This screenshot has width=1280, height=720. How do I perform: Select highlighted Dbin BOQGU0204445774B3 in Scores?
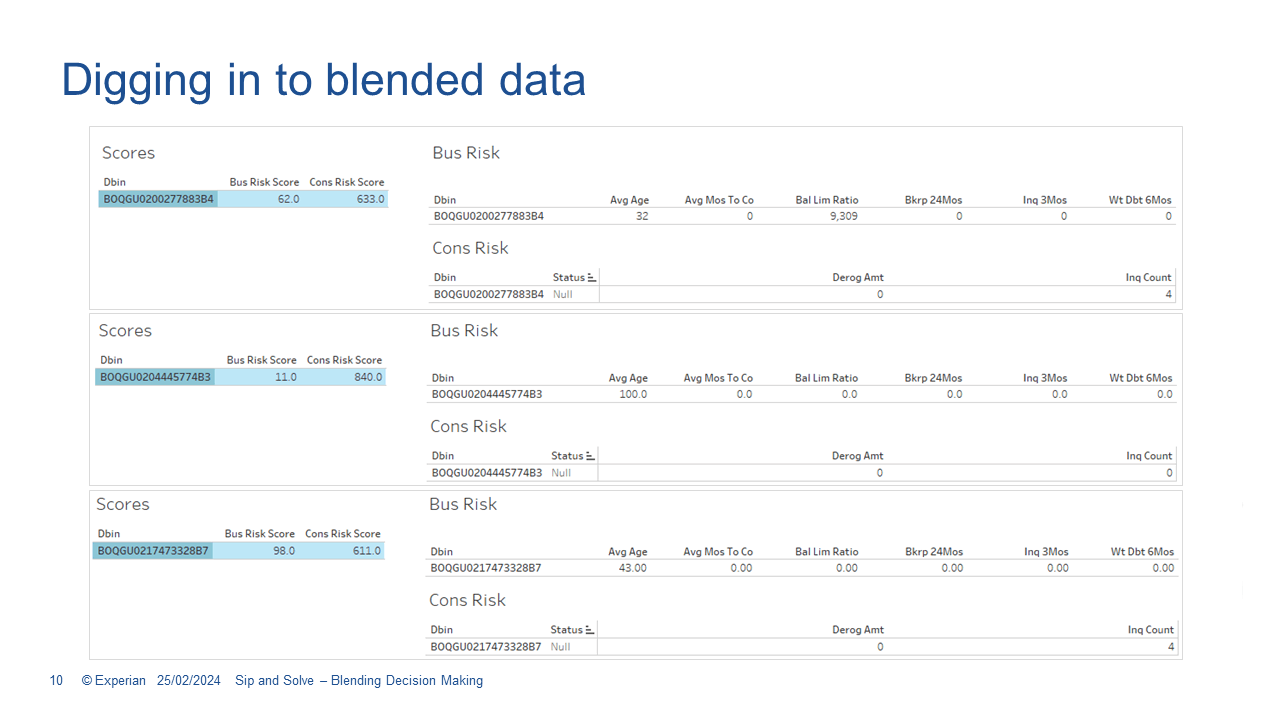coord(155,377)
